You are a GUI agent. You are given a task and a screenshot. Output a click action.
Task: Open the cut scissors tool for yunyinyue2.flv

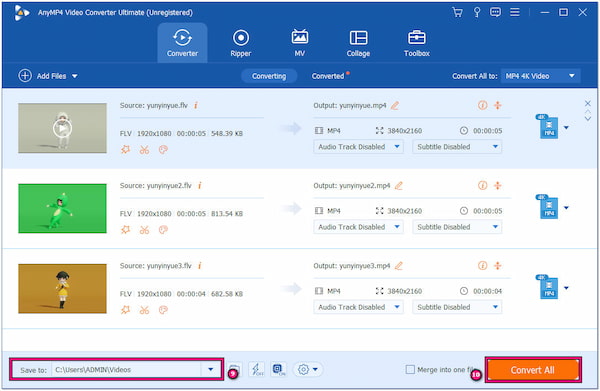tap(144, 230)
